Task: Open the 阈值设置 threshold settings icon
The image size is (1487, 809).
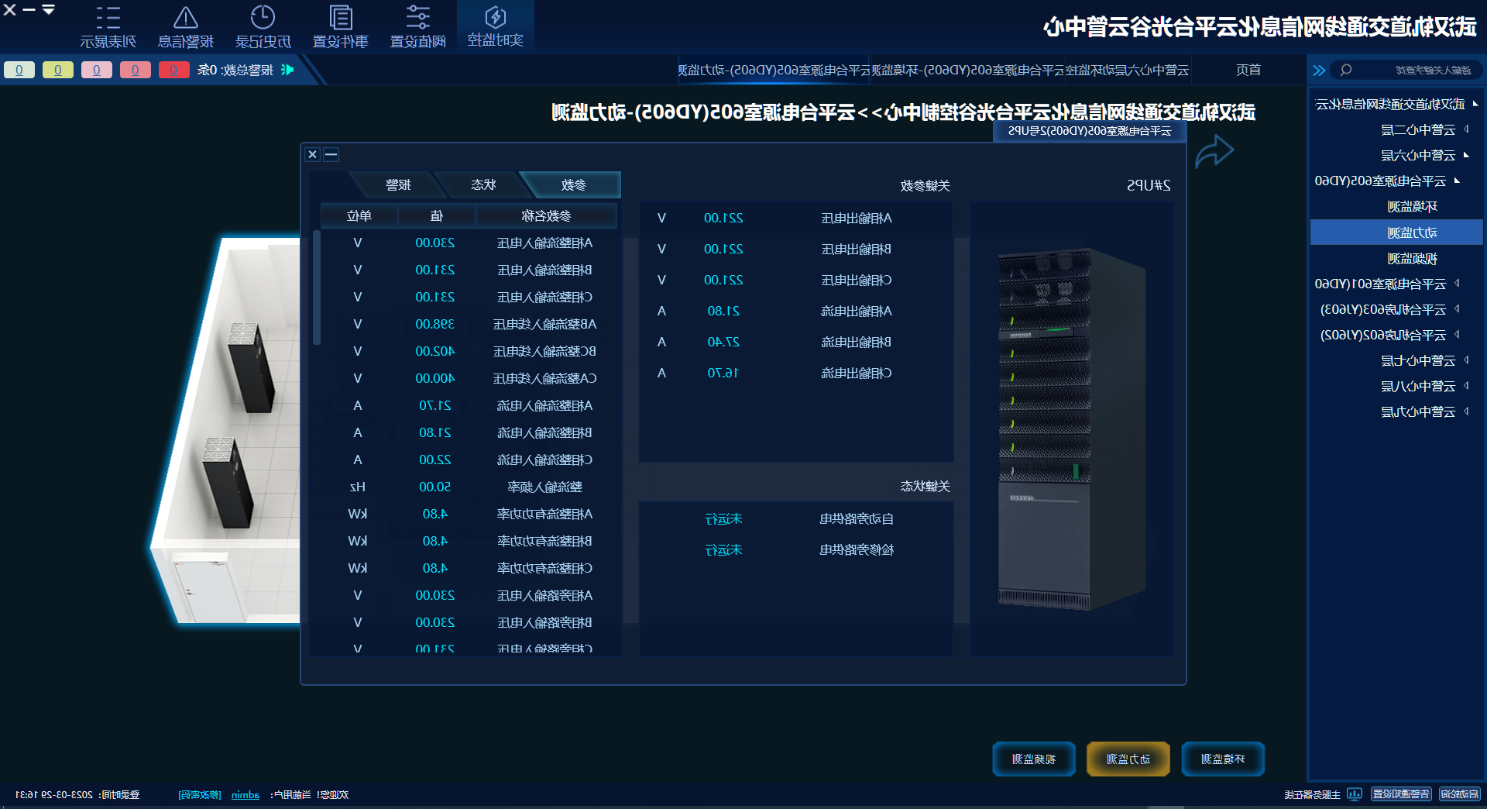Action: (418, 18)
